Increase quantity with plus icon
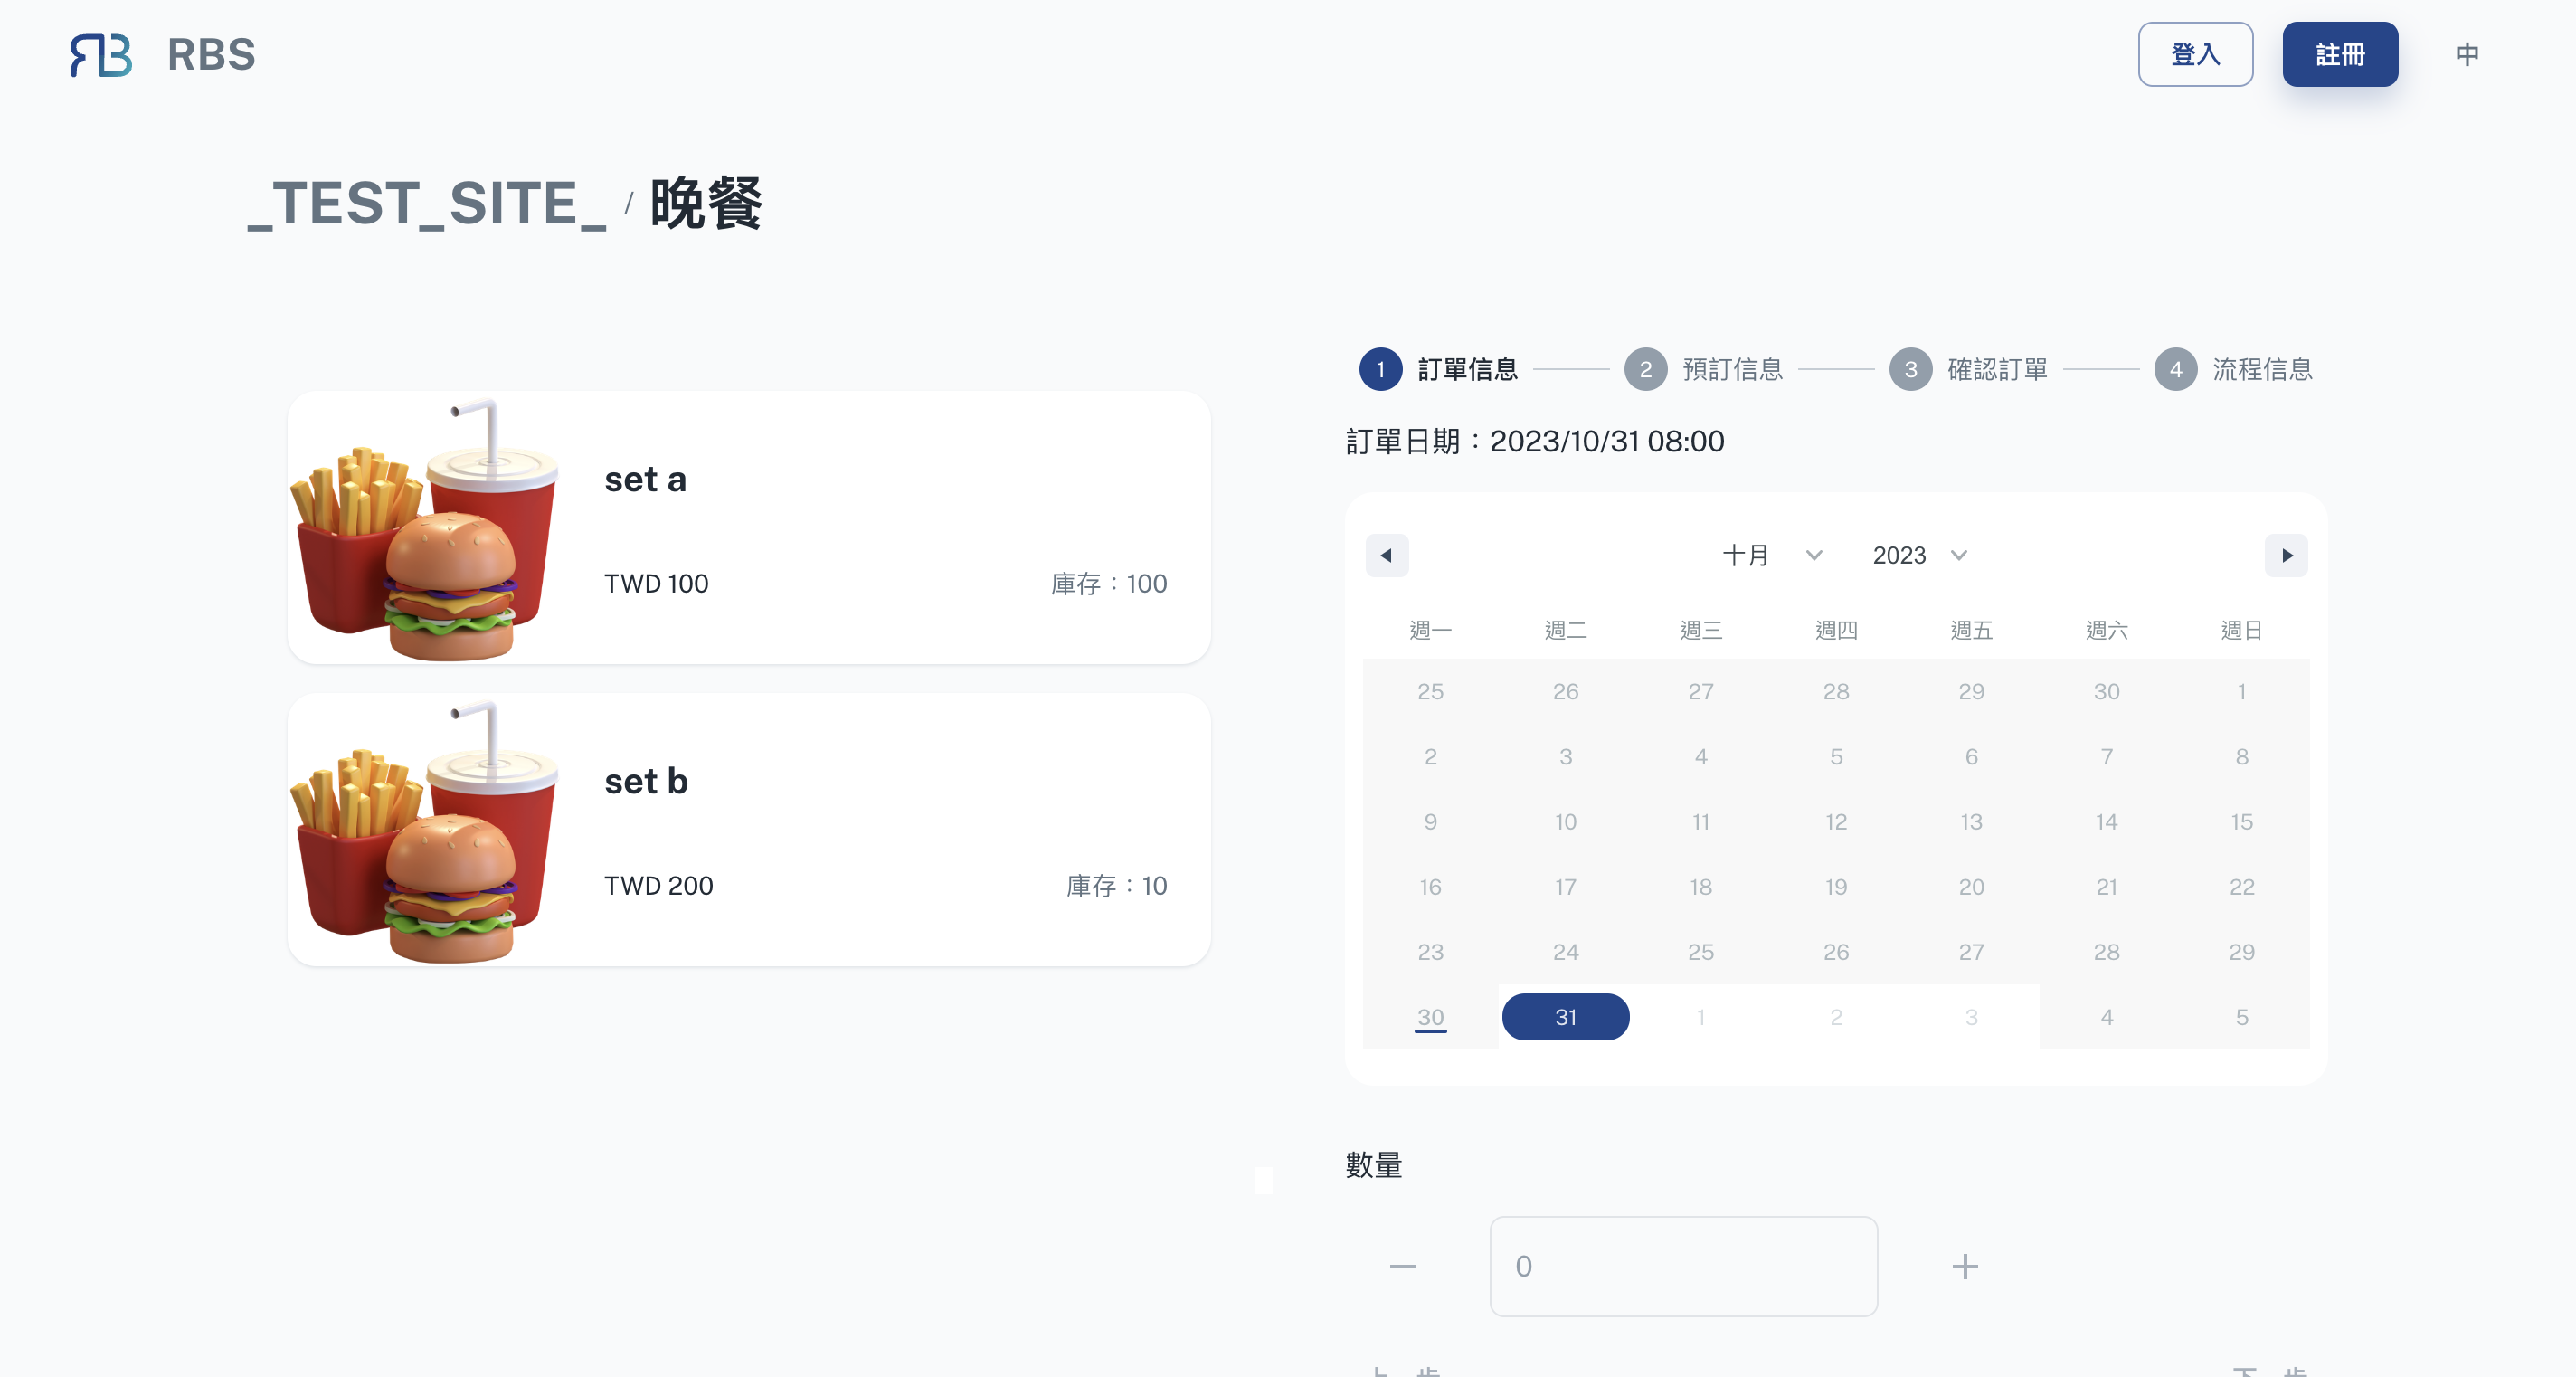 tap(1964, 1266)
